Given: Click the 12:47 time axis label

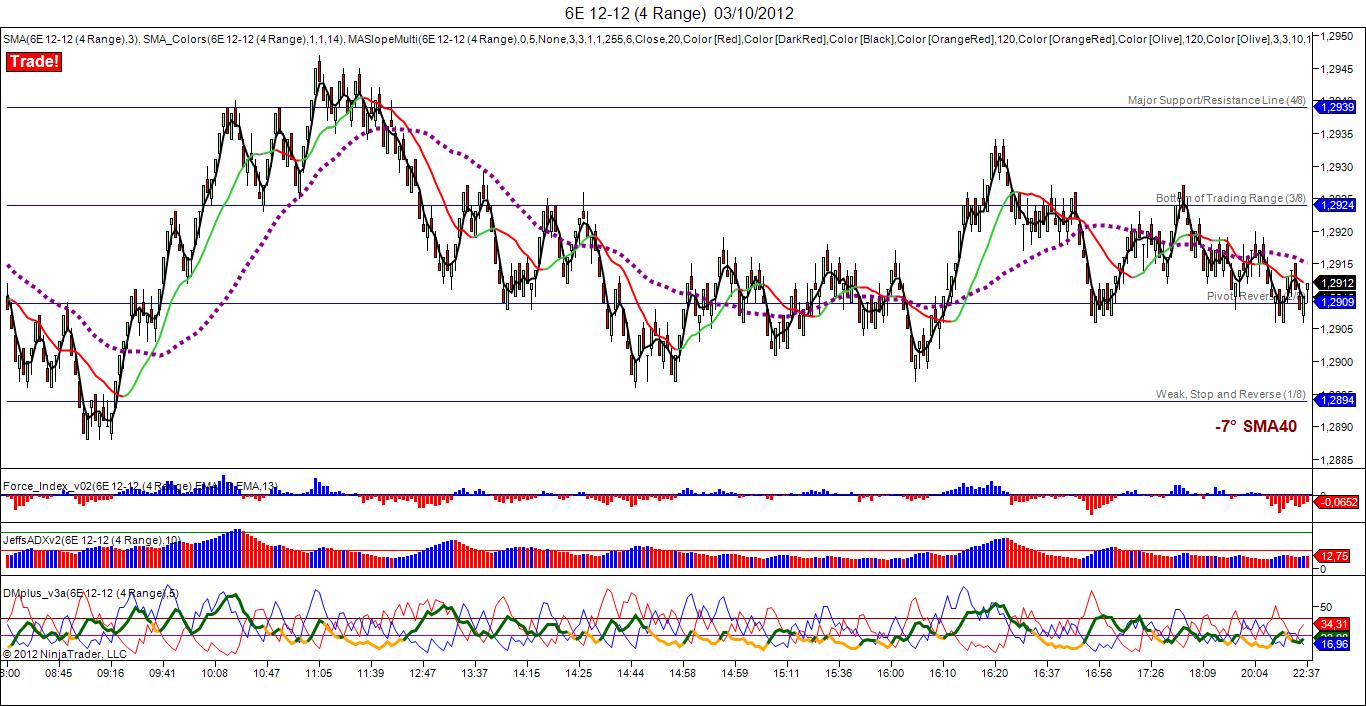Looking at the screenshot, I should coord(422,674).
